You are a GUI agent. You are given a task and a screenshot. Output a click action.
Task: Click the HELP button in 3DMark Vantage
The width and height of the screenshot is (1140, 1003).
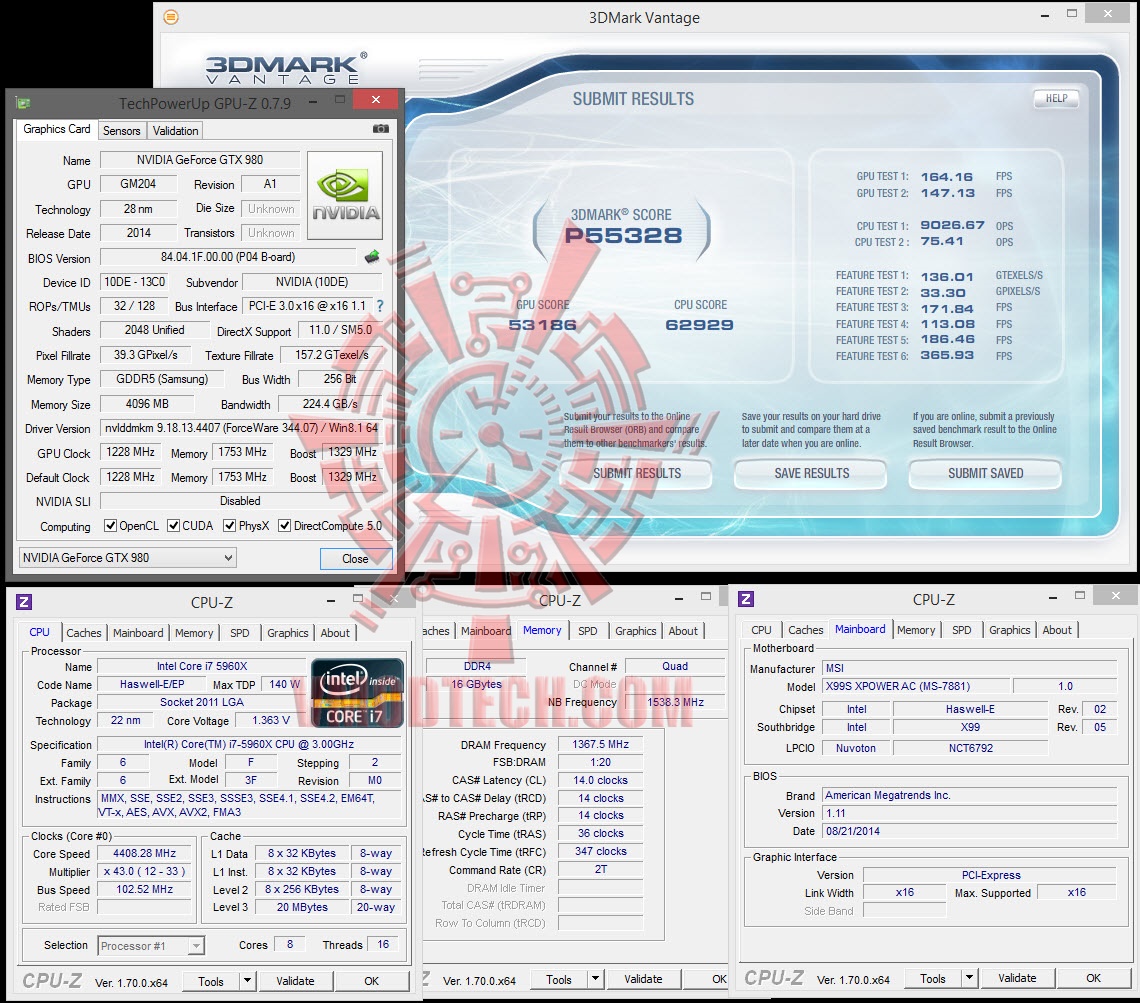(1056, 99)
